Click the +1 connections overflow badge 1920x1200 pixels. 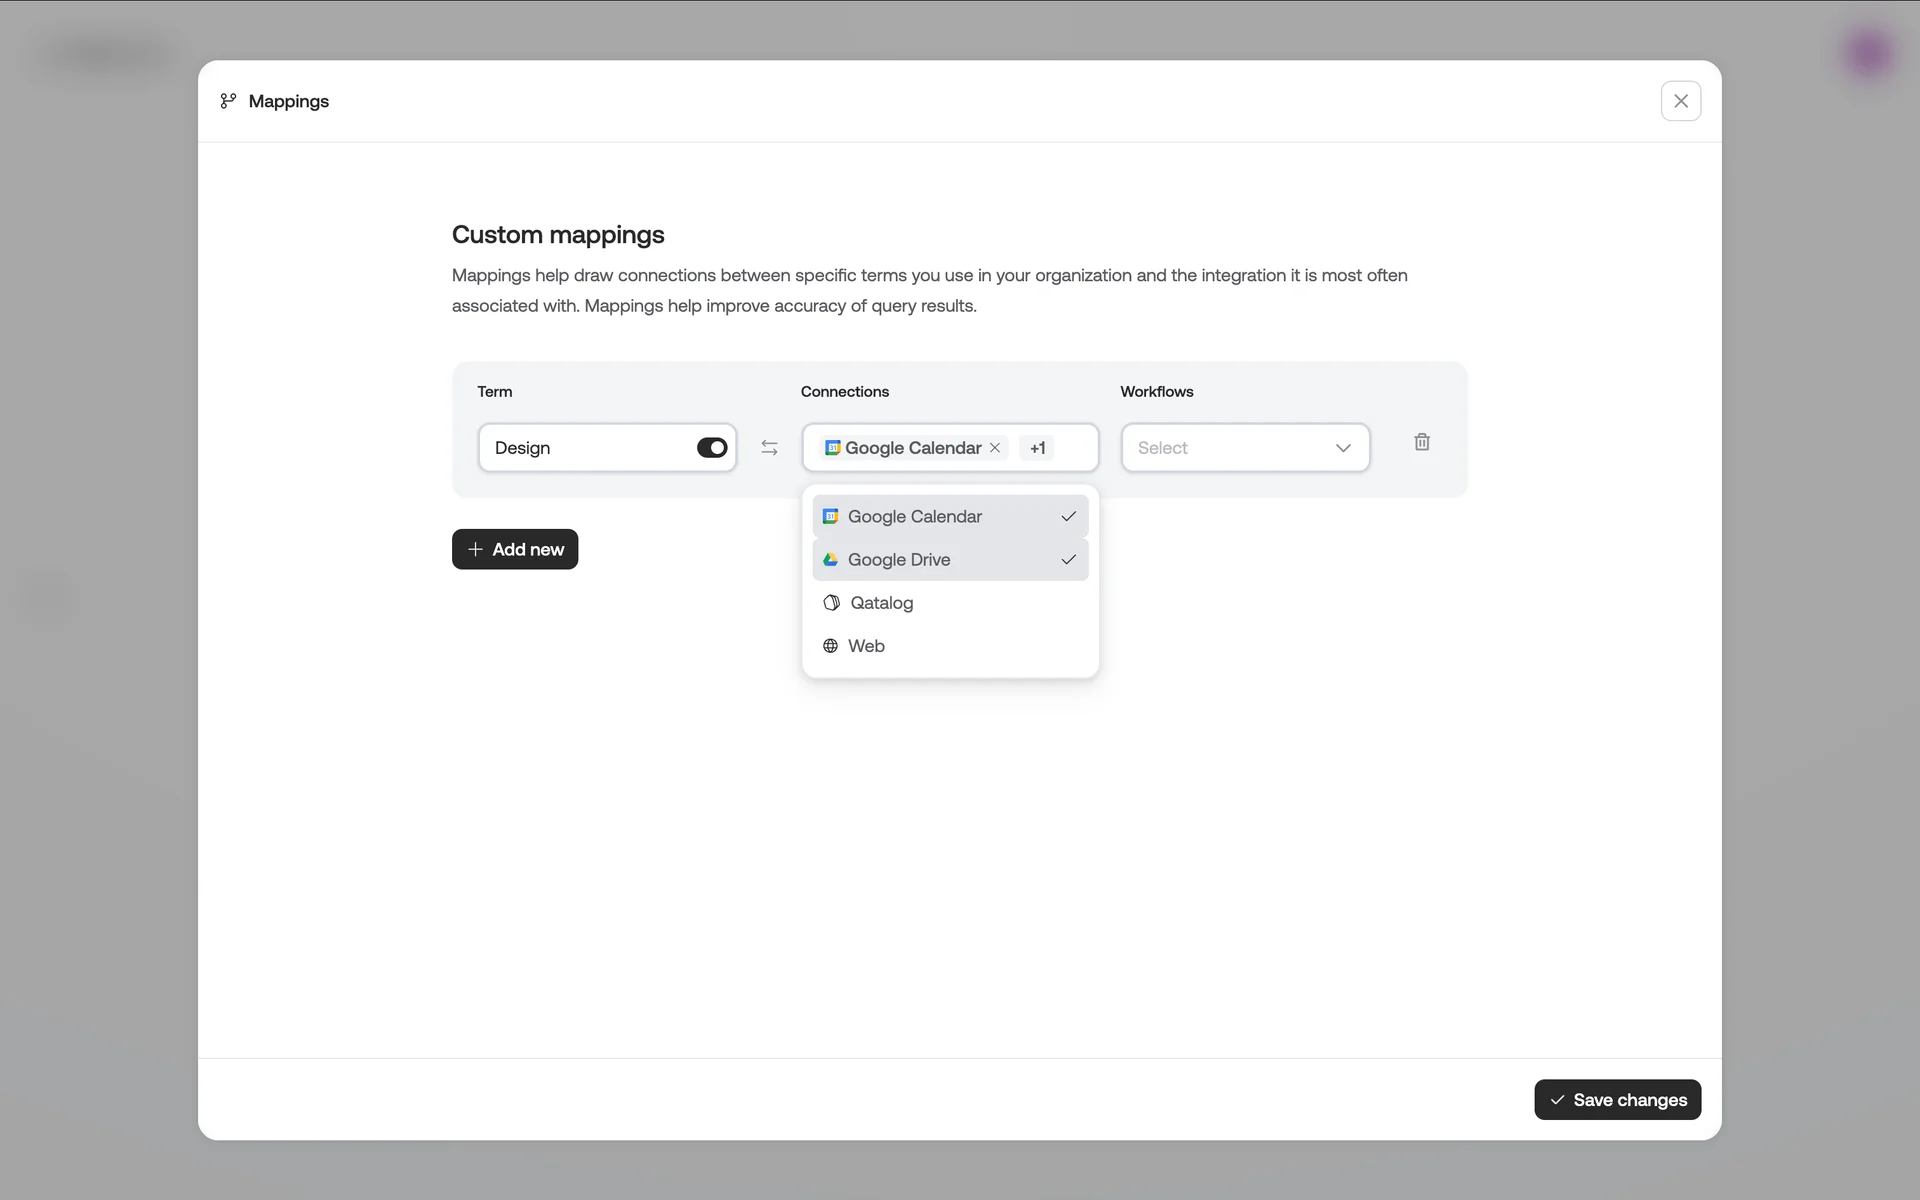[x=1037, y=448]
